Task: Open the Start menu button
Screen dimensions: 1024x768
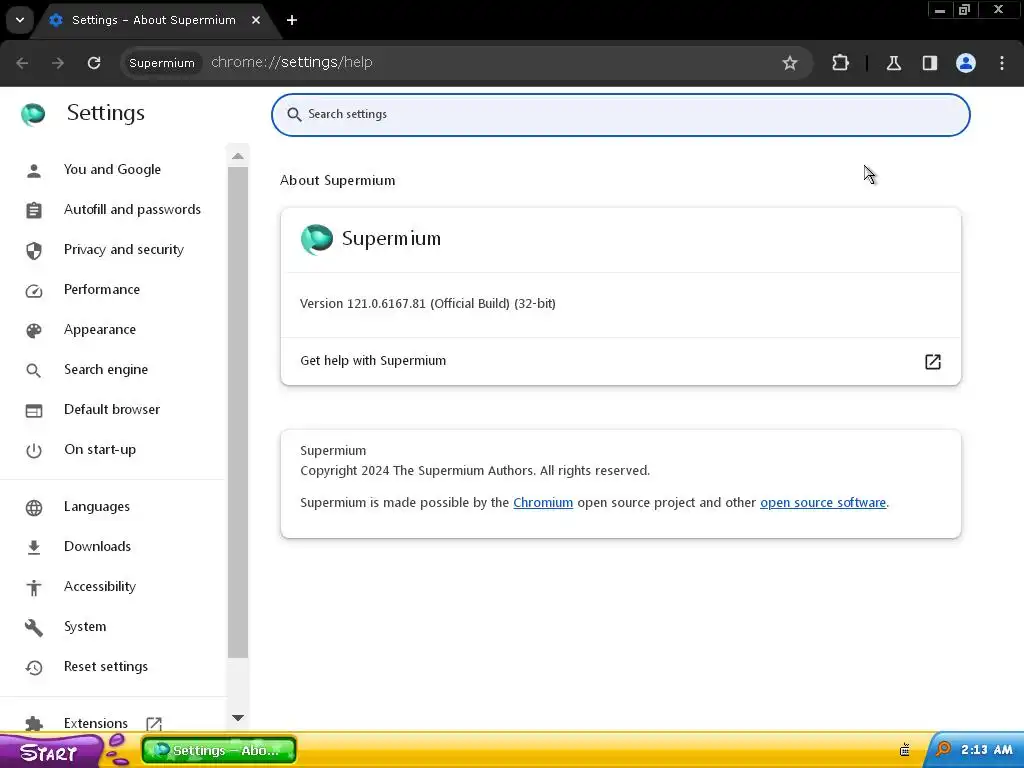Action: coord(52,751)
